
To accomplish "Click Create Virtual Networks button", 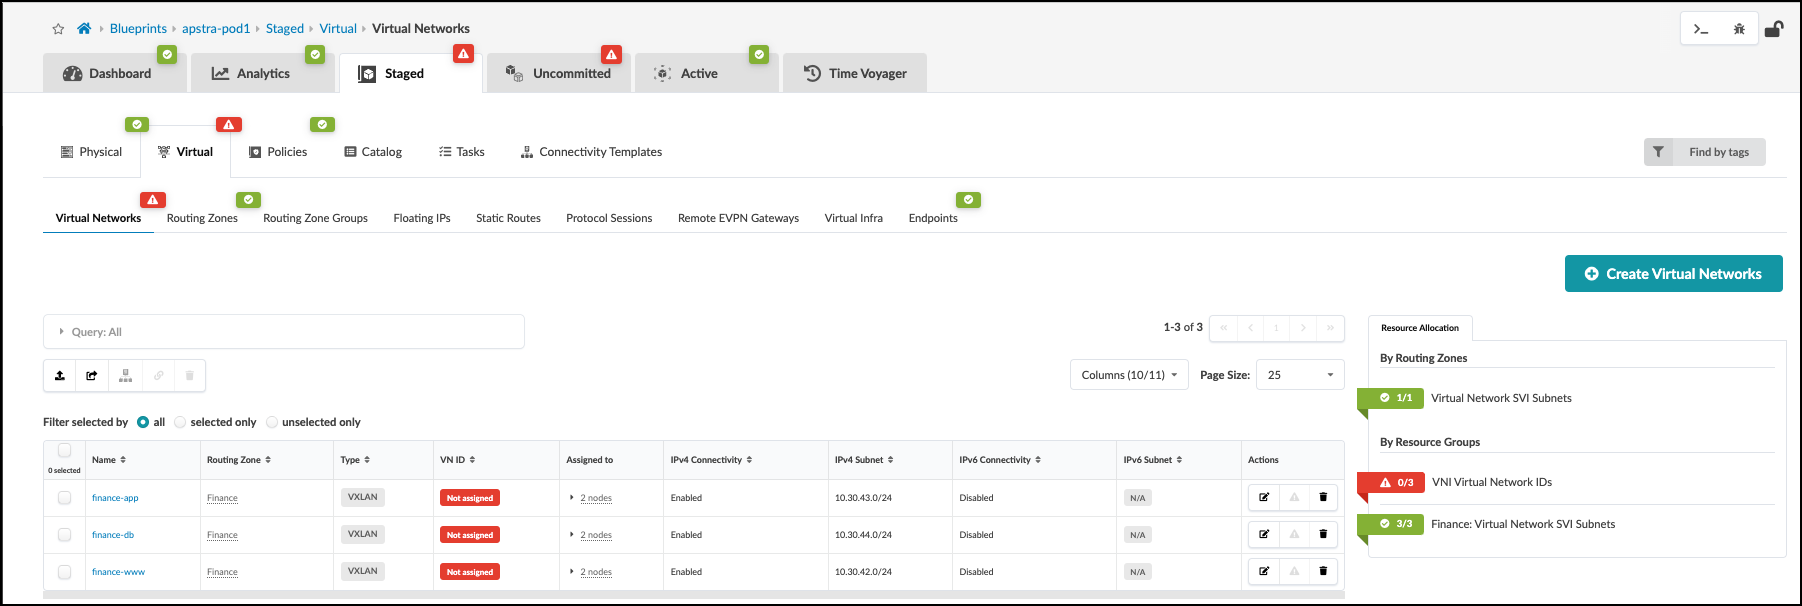I will pos(1673,274).
